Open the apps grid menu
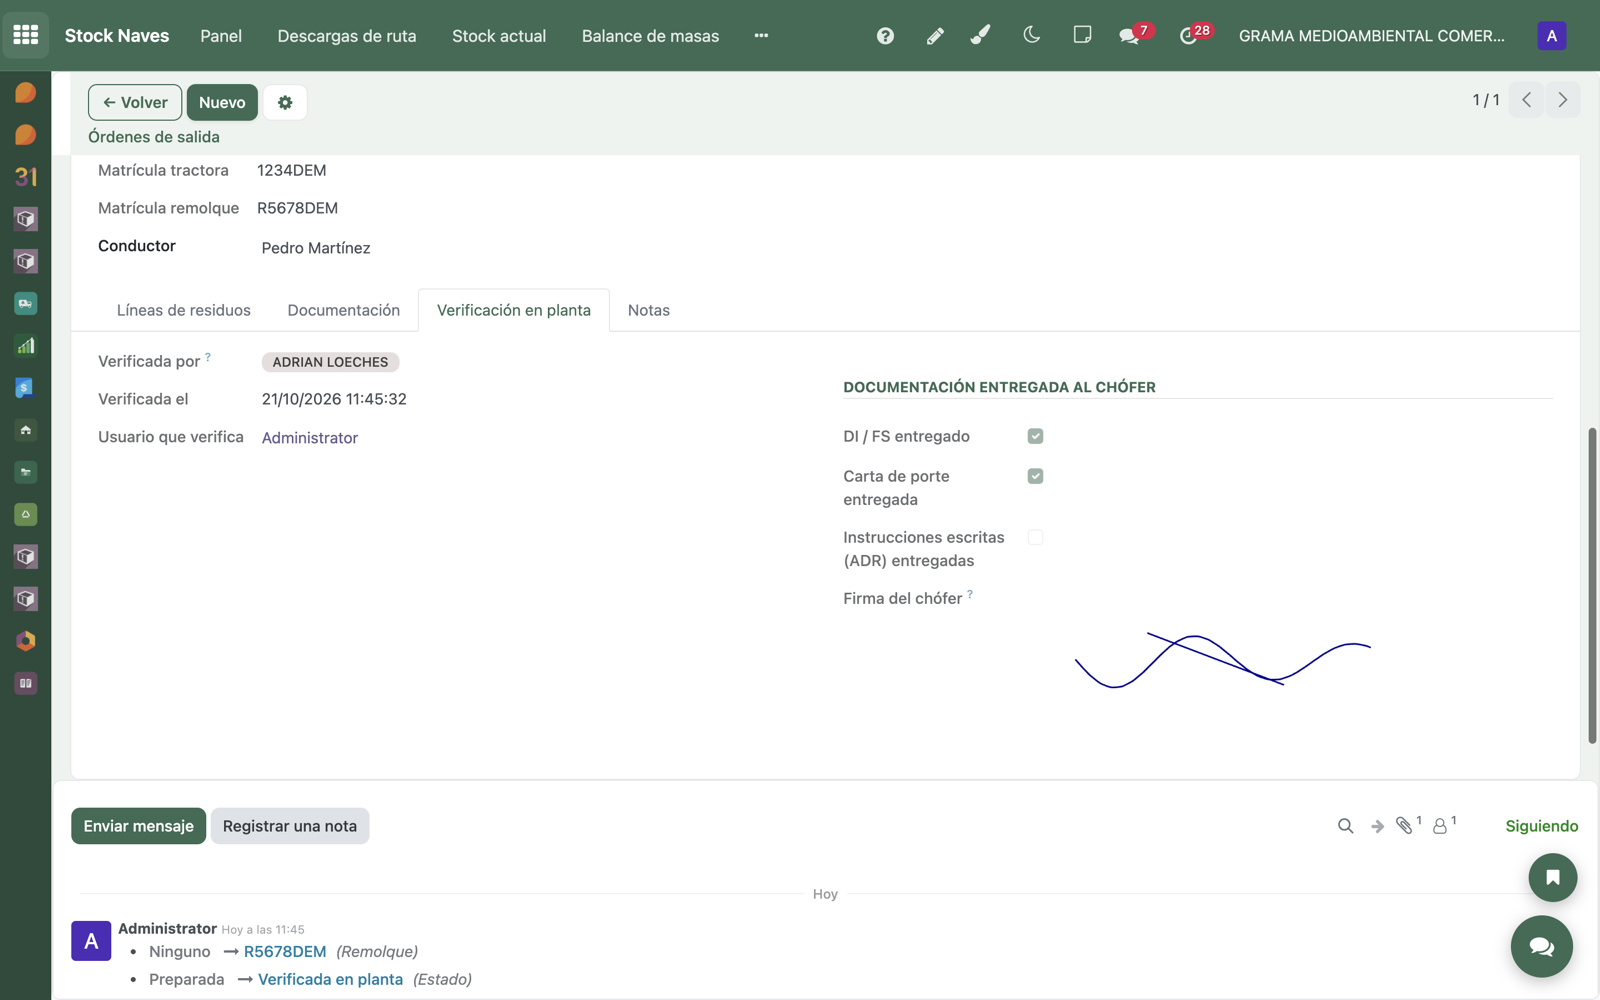Image resolution: width=1600 pixels, height=1000 pixels. (x=26, y=35)
